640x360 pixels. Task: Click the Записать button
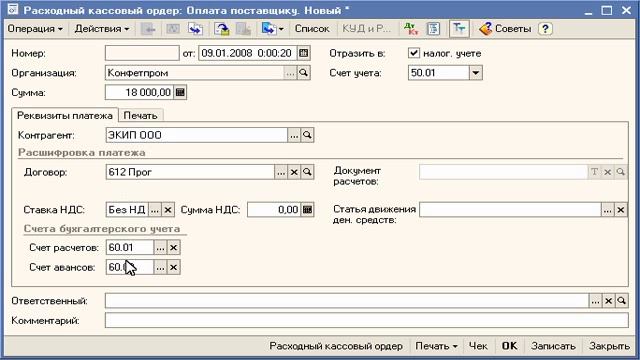(553, 346)
